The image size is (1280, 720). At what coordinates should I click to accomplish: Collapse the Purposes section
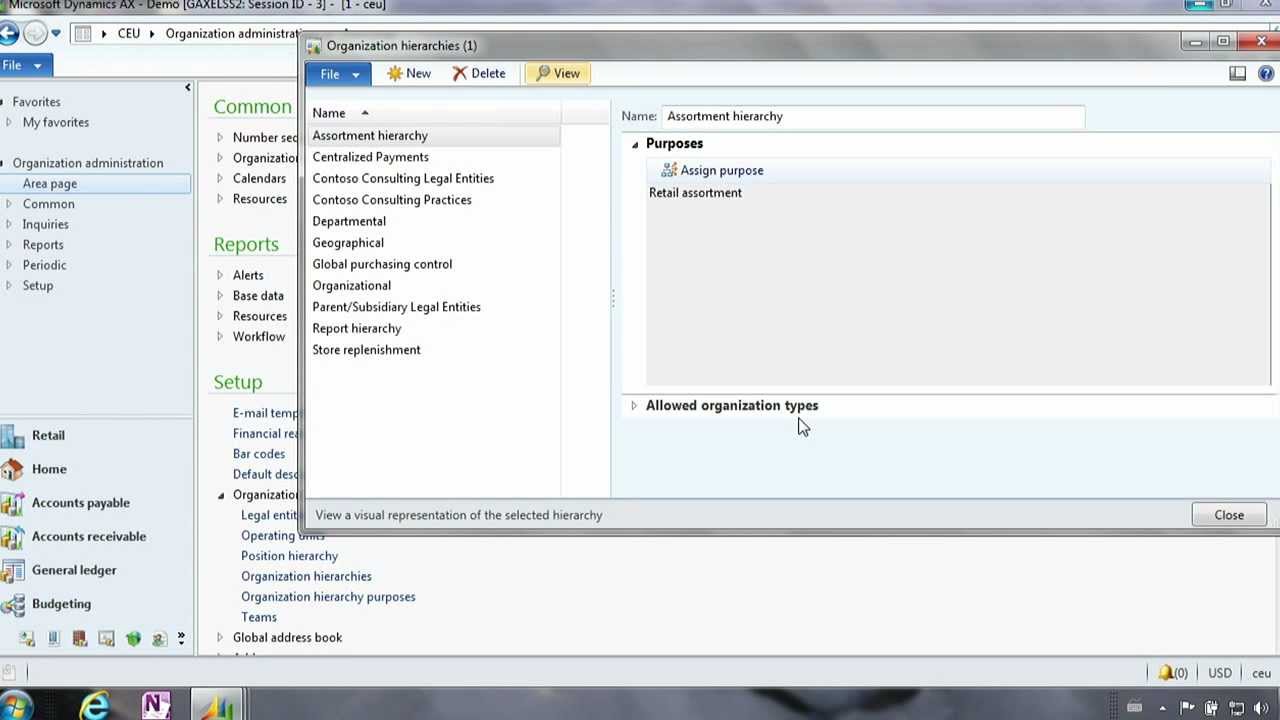click(x=634, y=144)
